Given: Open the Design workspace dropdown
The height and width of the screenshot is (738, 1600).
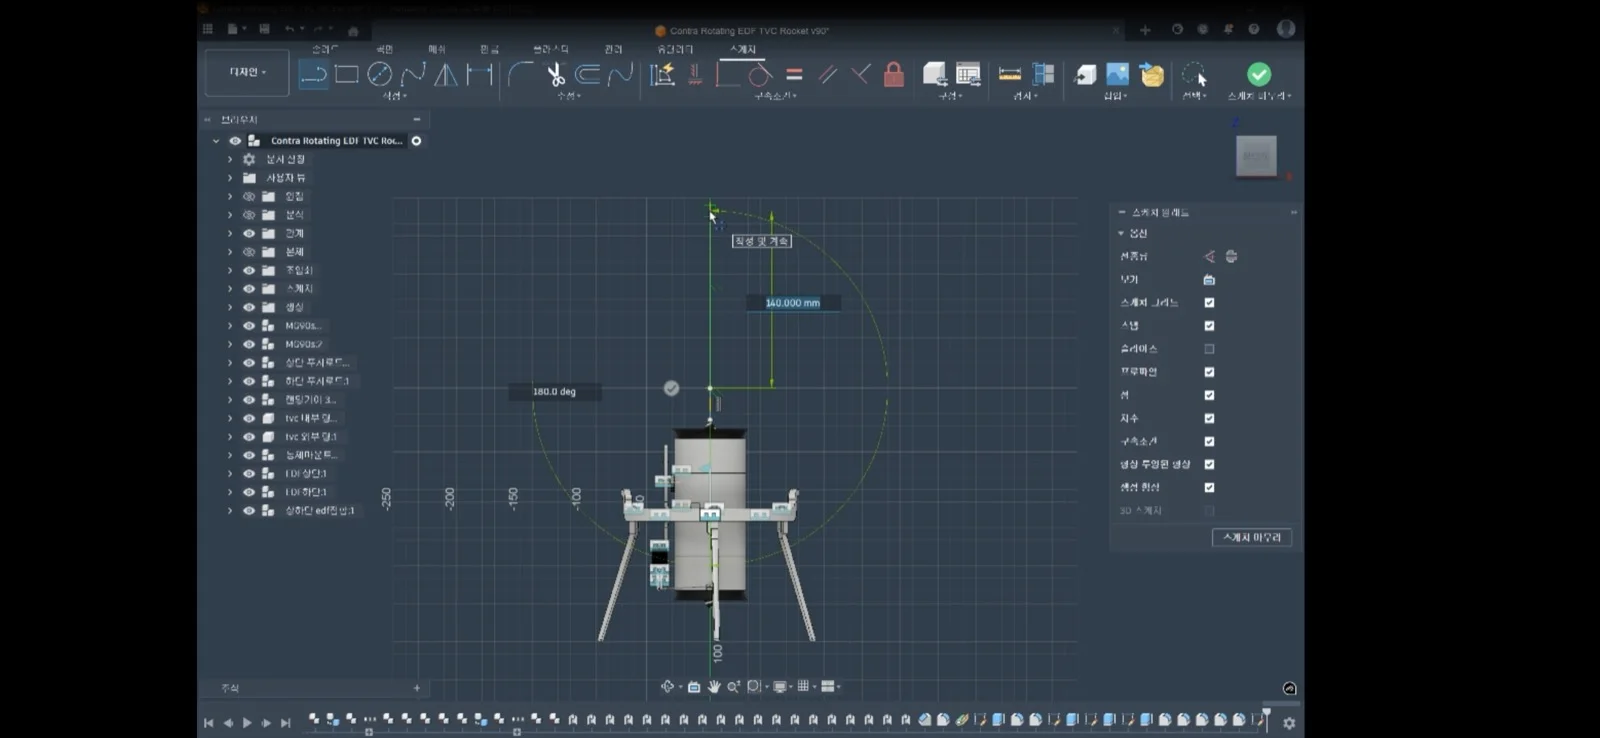Looking at the screenshot, I should coord(247,72).
